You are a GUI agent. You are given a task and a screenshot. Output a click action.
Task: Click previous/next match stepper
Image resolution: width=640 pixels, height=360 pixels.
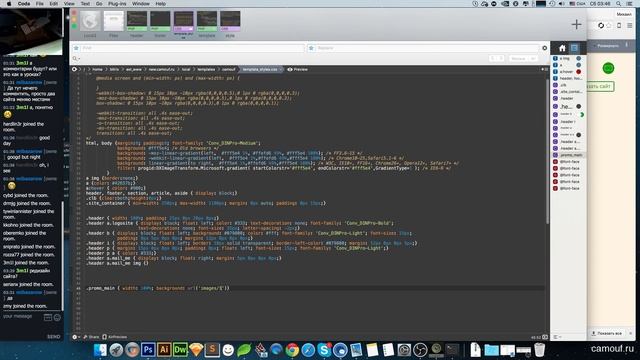click(497, 59)
